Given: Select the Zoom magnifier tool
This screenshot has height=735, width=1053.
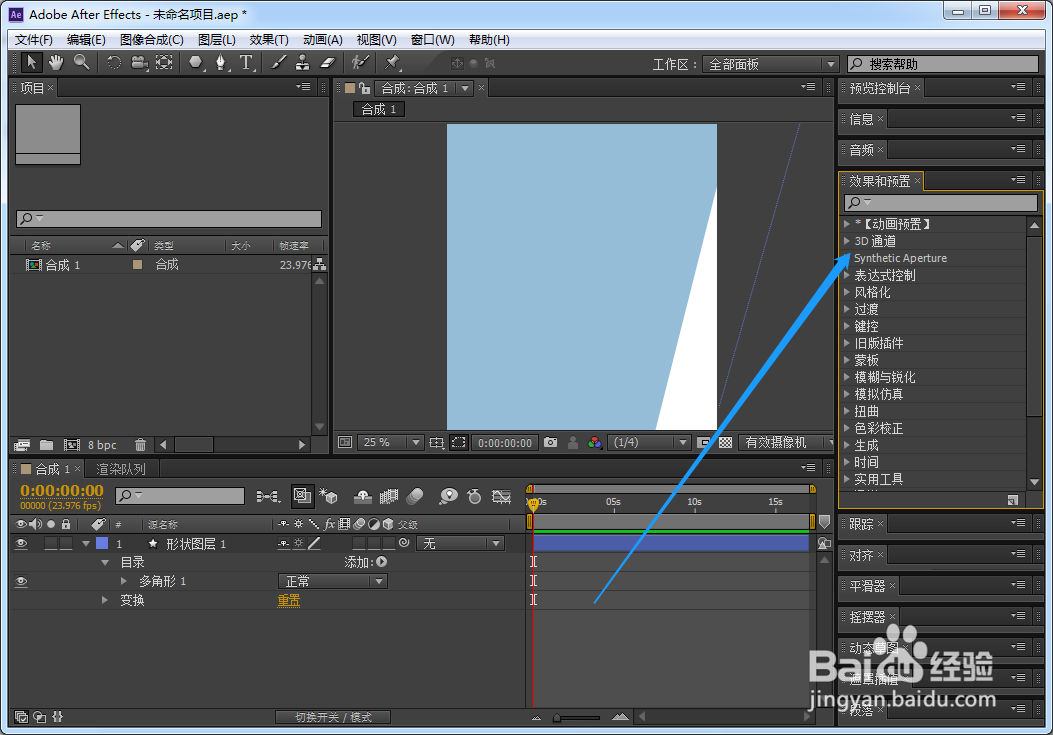Looking at the screenshot, I should (81, 63).
